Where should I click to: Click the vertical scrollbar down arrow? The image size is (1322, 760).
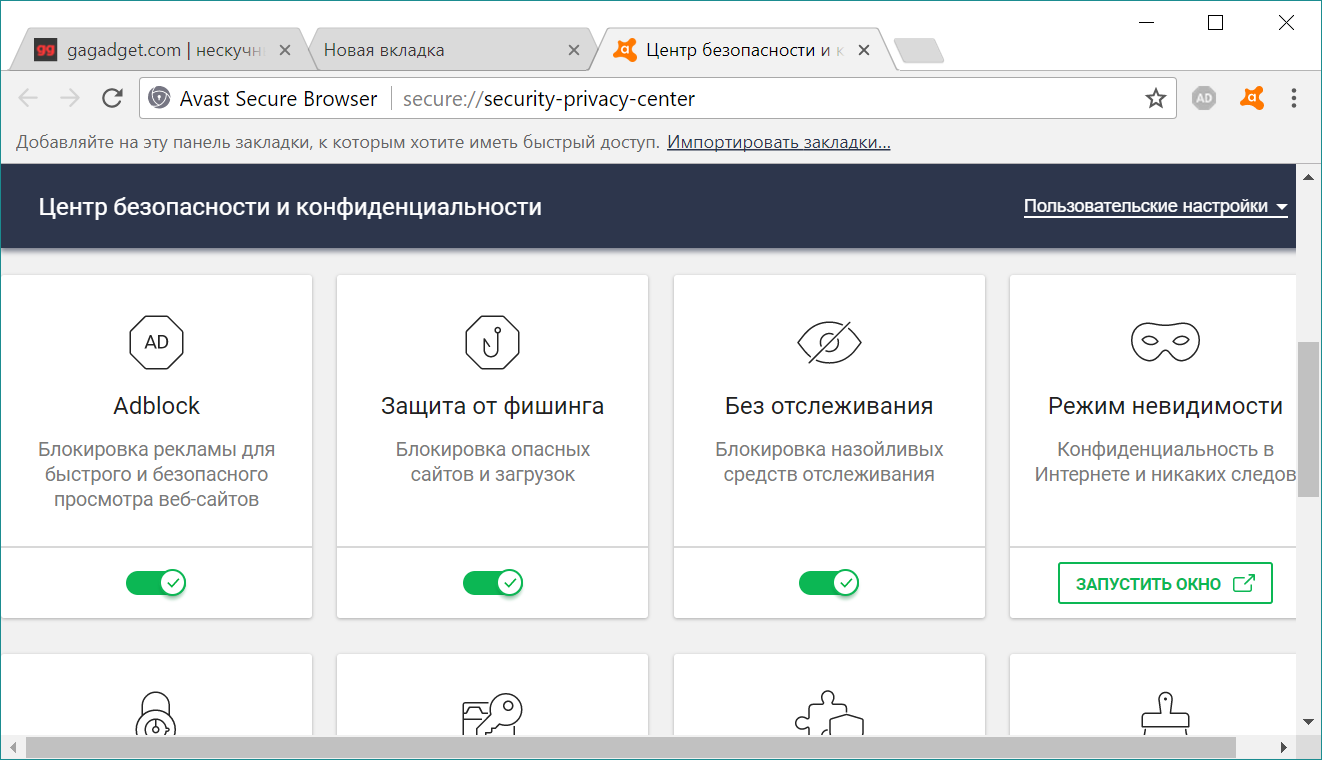coord(1309,721)
